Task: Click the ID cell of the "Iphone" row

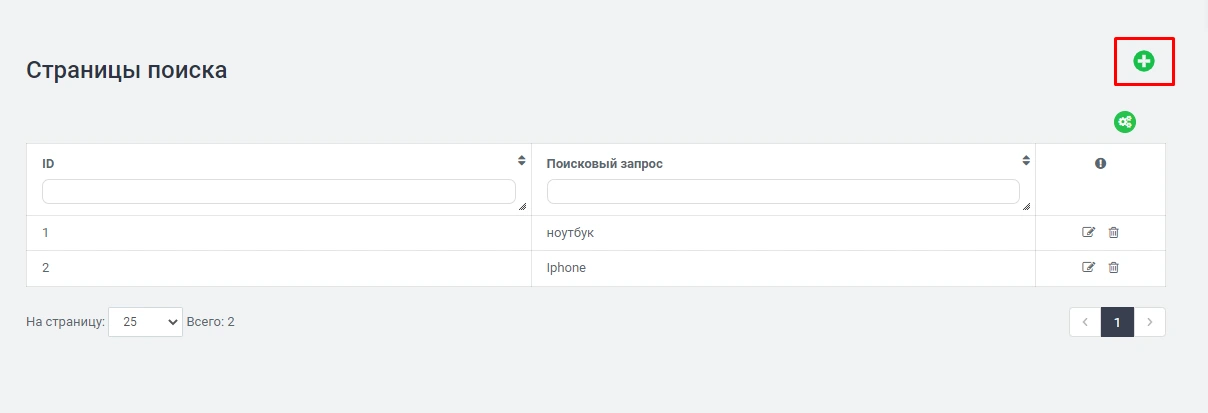Action: (x=46, y=268)
